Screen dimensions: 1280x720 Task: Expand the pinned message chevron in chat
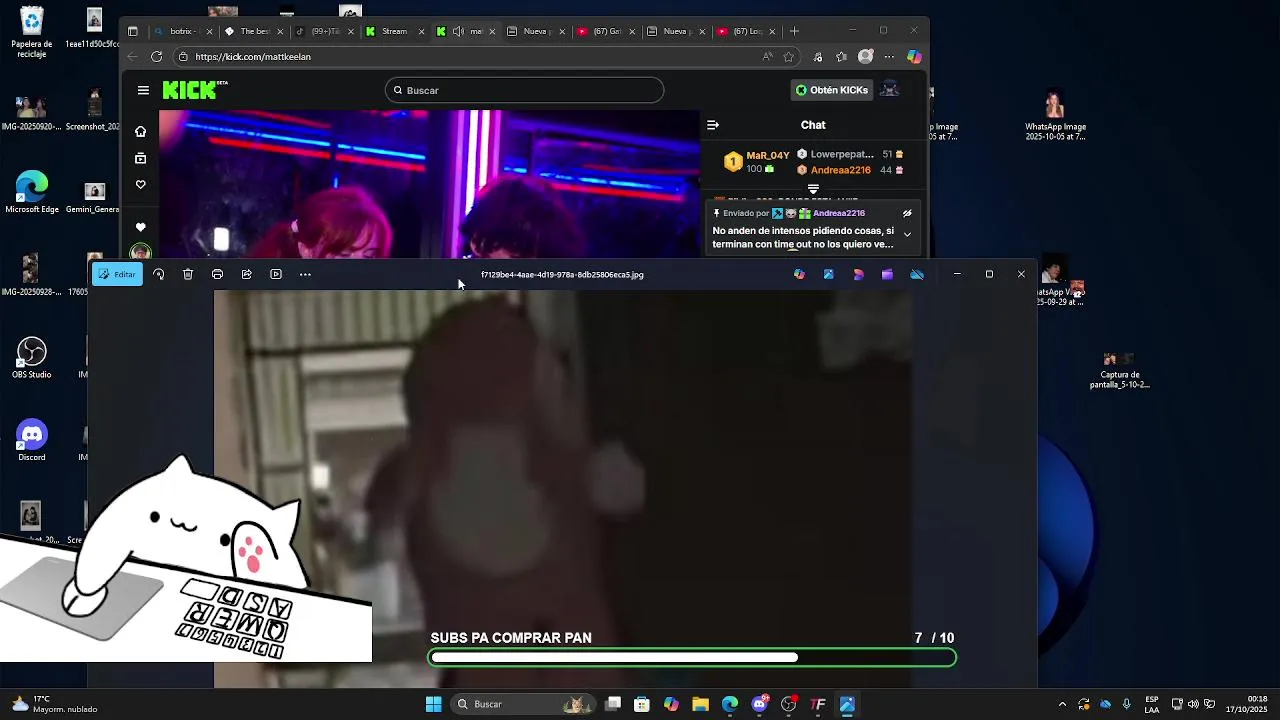(907, 235)
